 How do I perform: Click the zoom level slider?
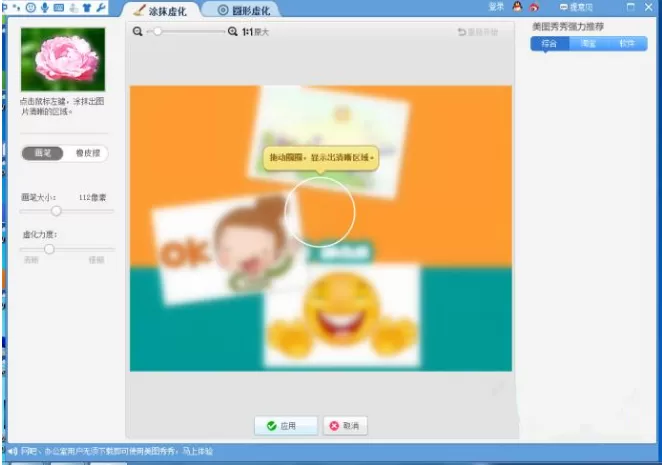point(185,31)
